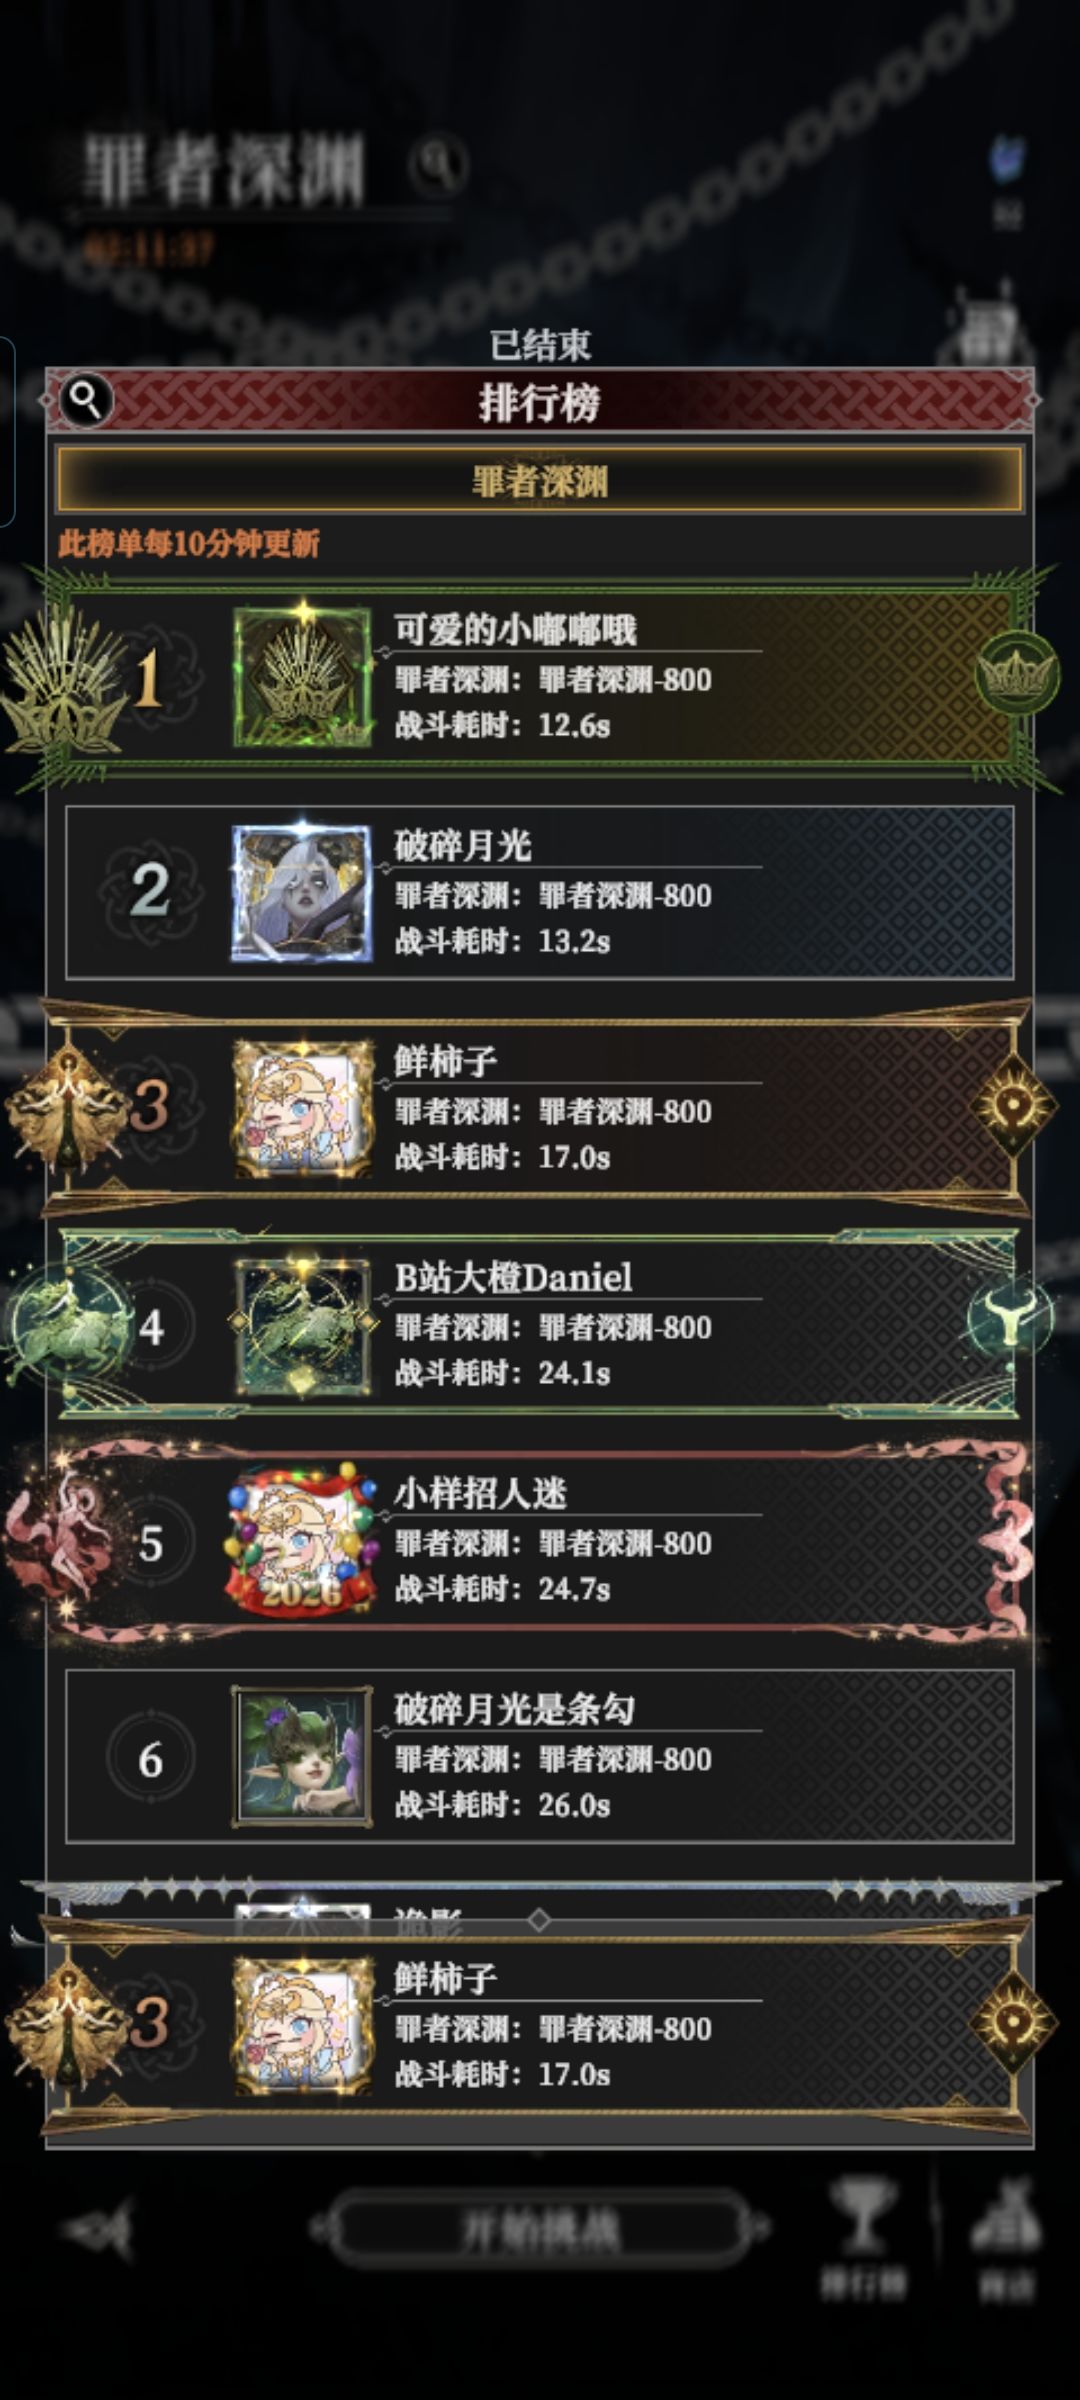1080x2400 pixels.
Task: Tap the green centaur emblem beside rank 4
Action: click(x=68, y=1325)
